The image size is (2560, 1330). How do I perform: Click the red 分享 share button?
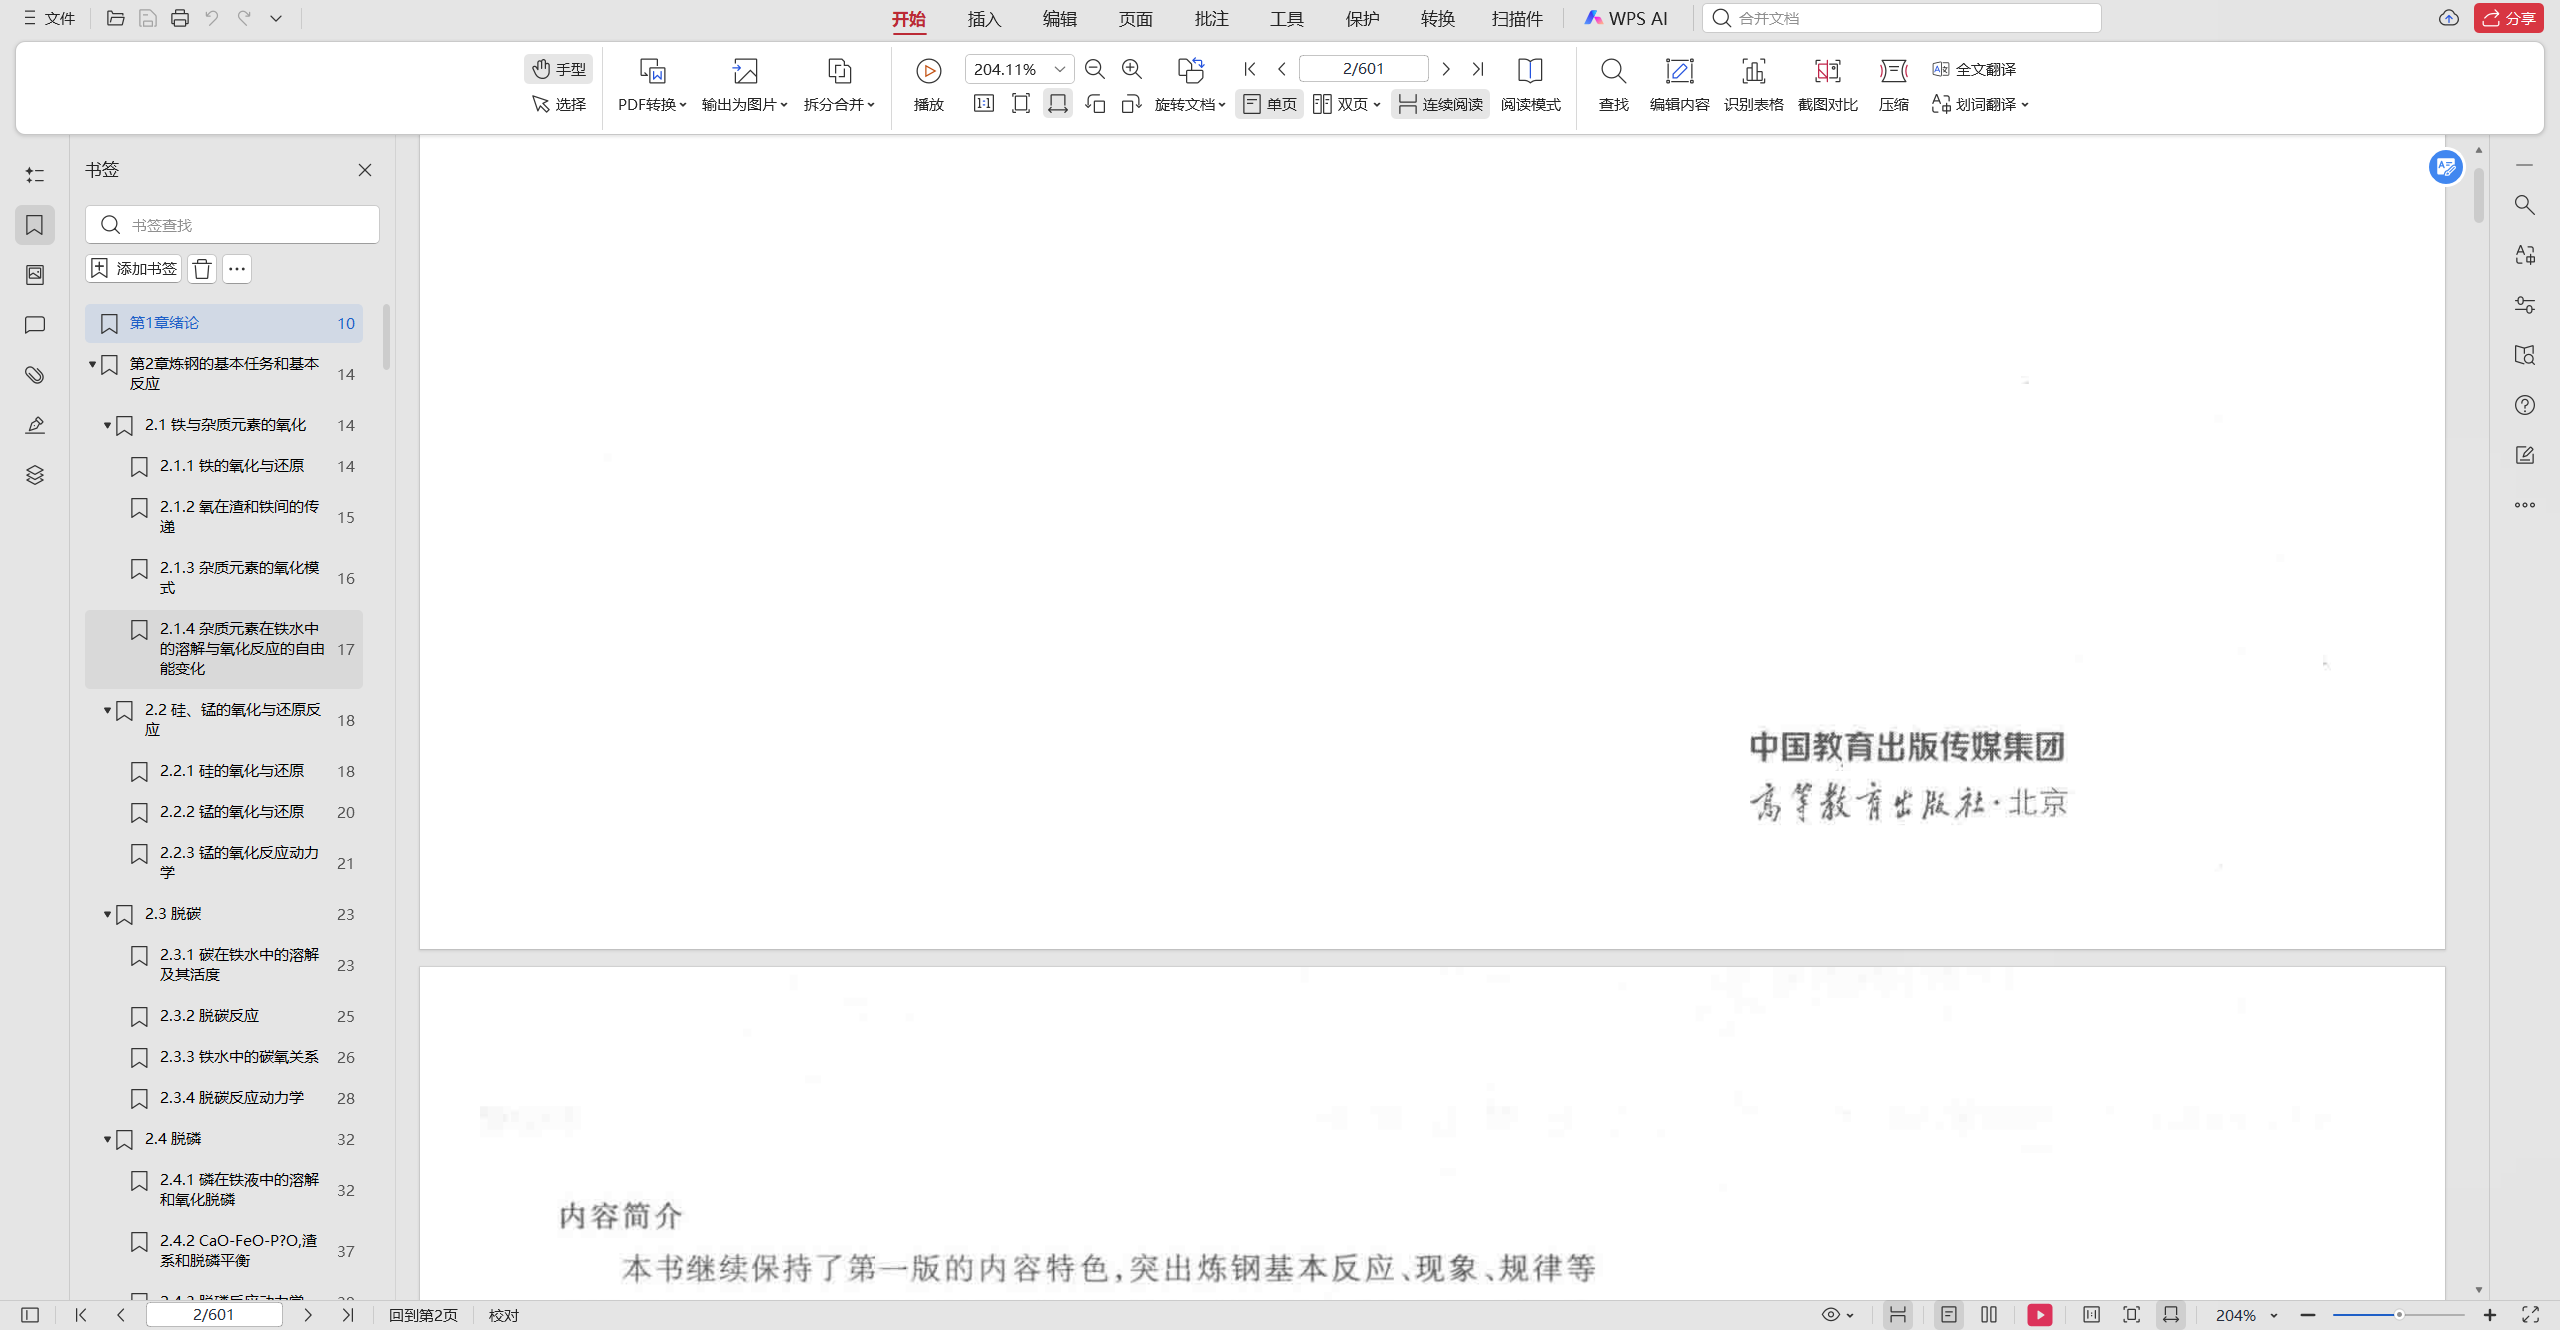pos(2508,18)
